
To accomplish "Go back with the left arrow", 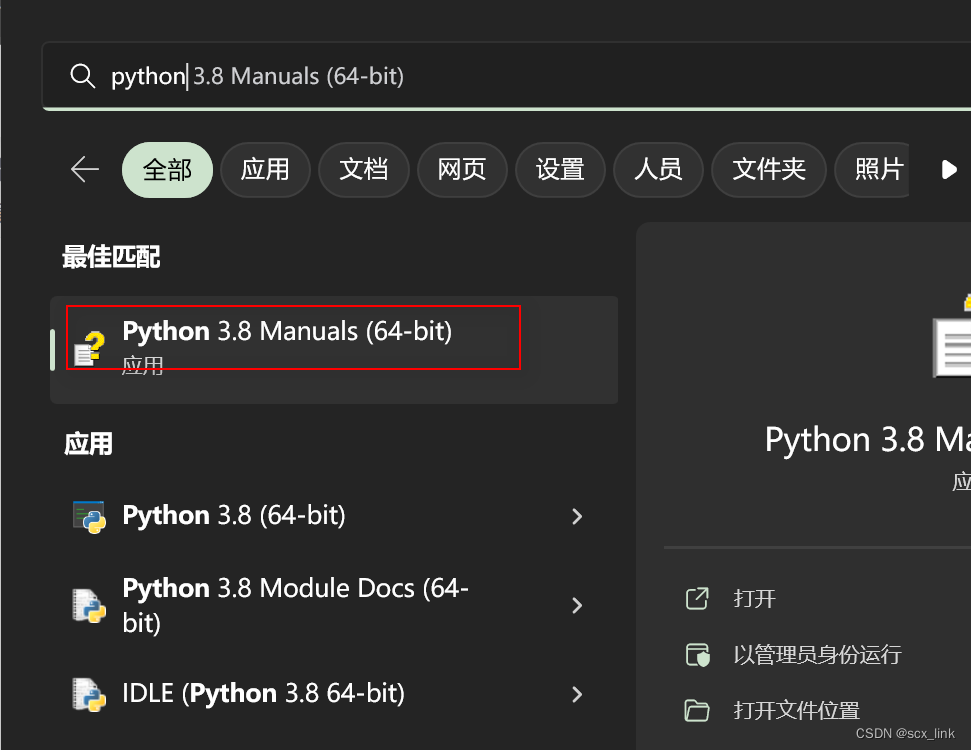I will coord(85,169).
